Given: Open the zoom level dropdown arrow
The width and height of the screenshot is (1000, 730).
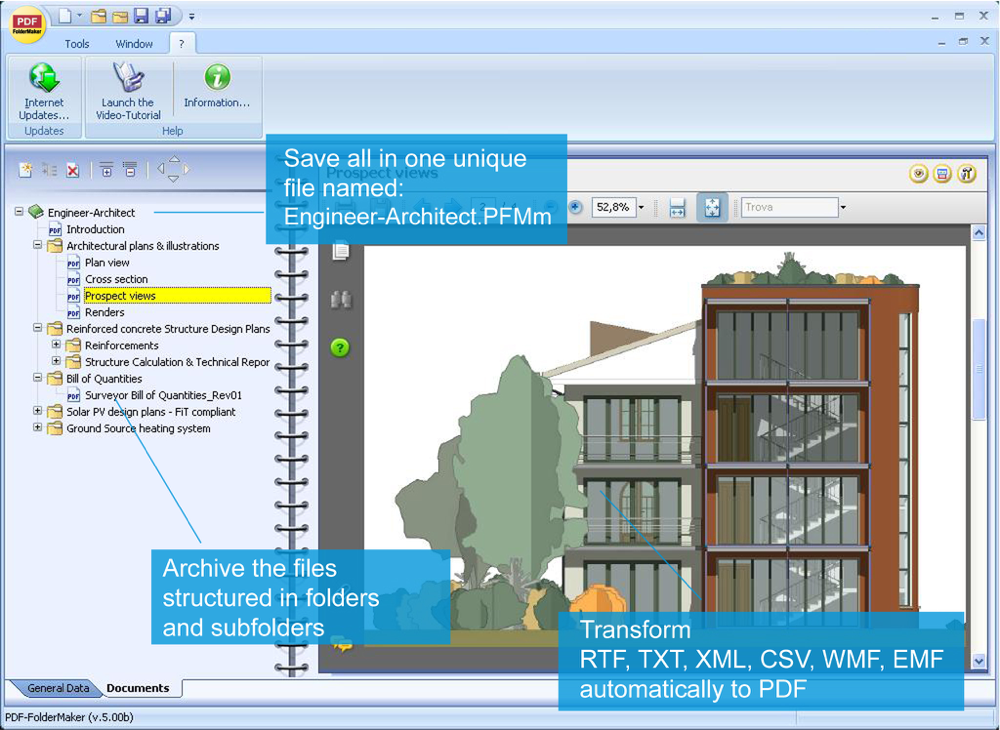Looking at the screenshot, I should click(x=642, y=207).
